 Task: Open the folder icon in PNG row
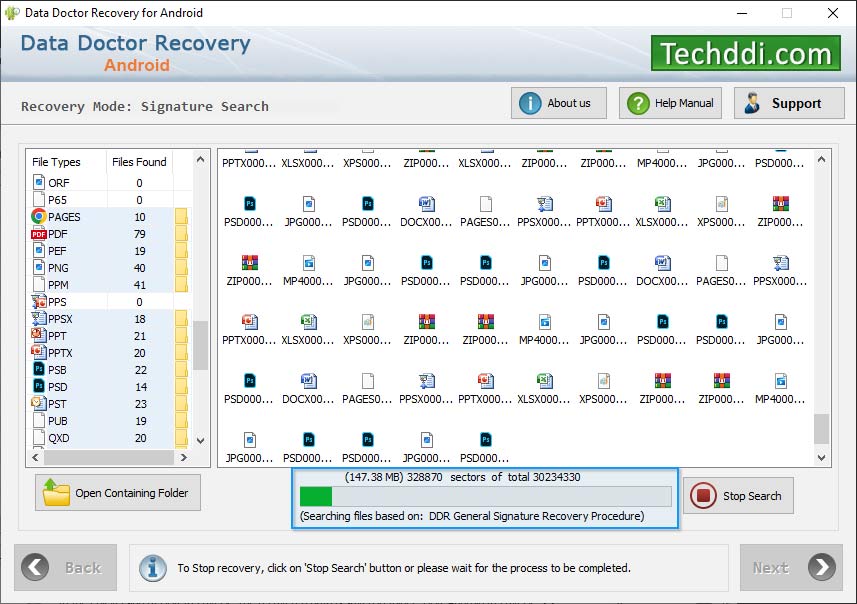pyautogui.click(x=181, y=267)
